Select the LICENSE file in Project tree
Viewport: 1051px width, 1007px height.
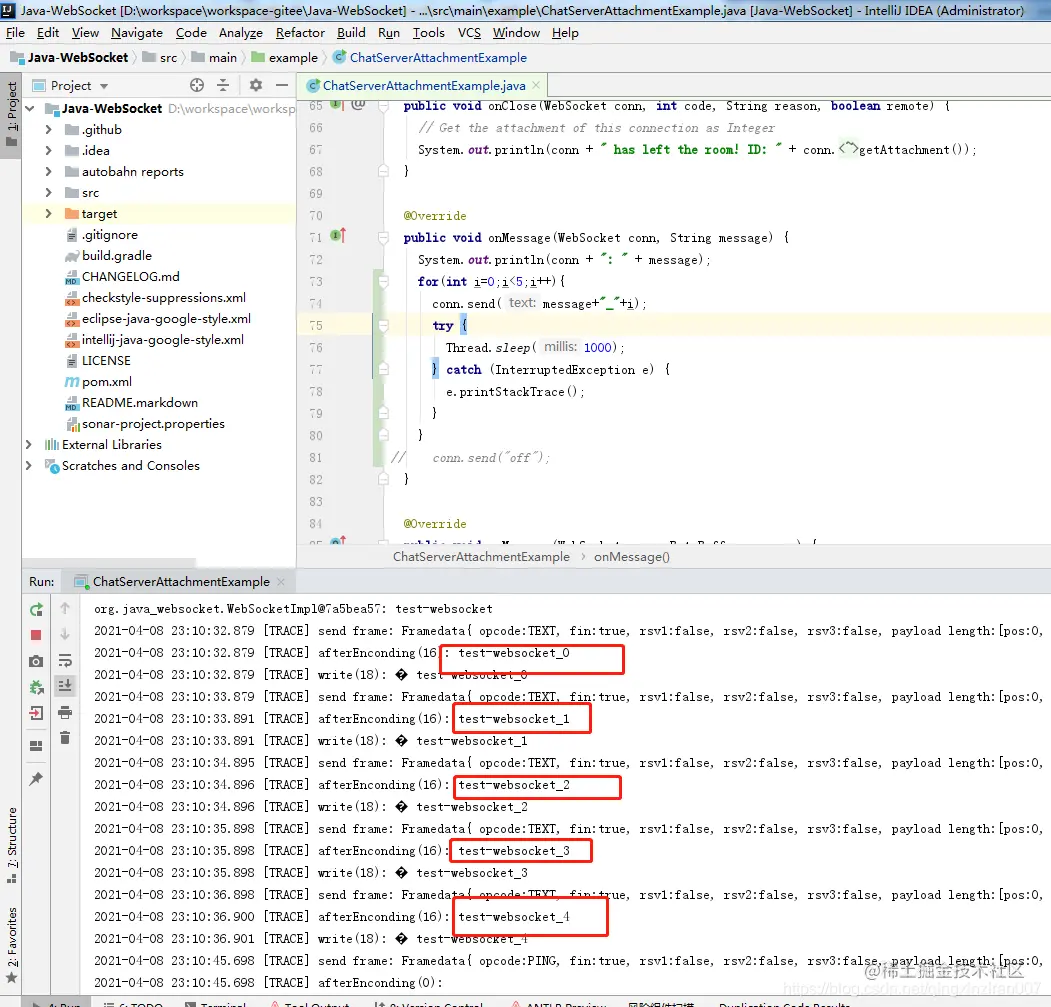tap(106, 361)
